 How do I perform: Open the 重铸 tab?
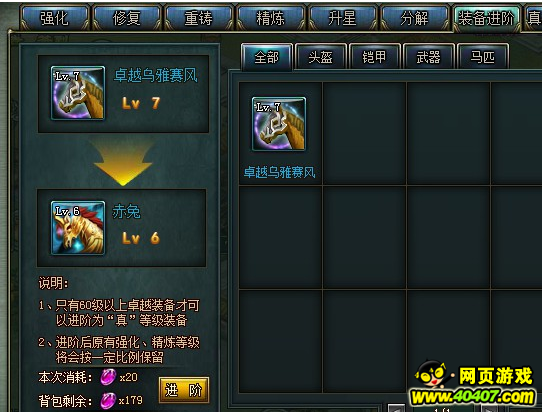coord(198,18)
